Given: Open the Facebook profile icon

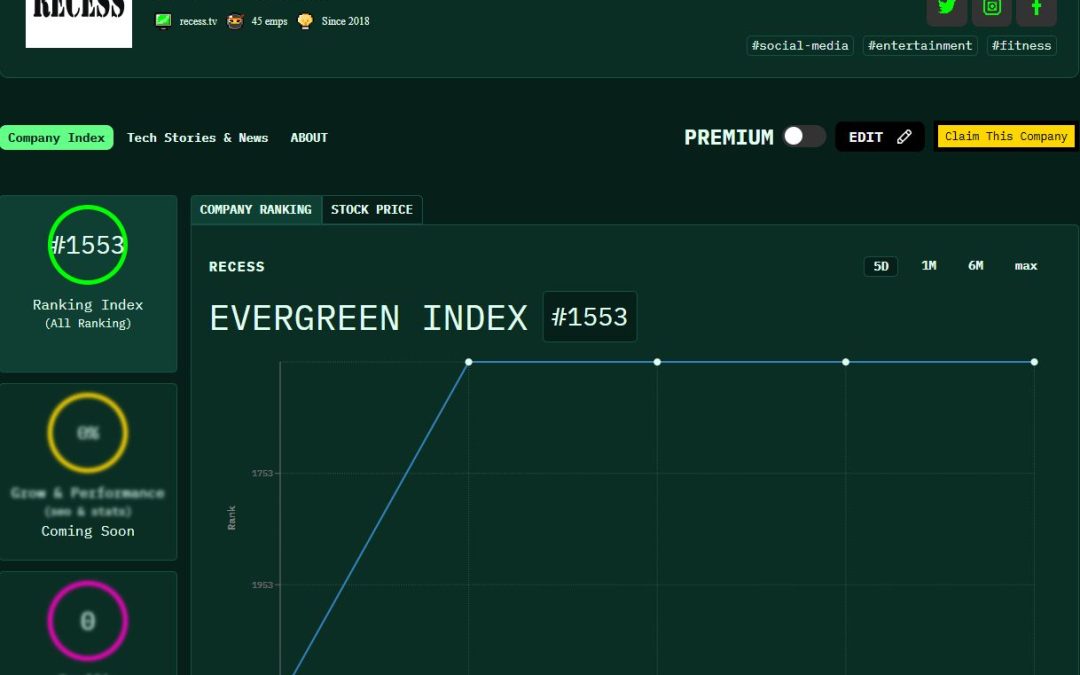Looking at the screenshot, I should [1036, 9].
